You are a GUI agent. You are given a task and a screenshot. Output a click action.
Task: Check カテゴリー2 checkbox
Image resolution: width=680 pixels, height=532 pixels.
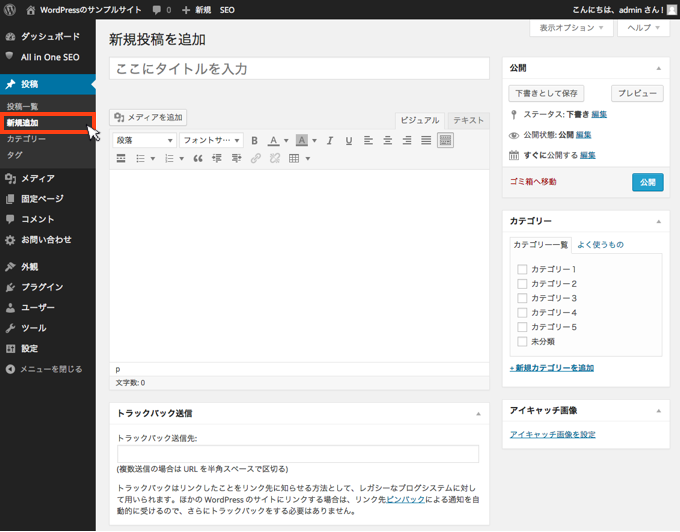522,284
